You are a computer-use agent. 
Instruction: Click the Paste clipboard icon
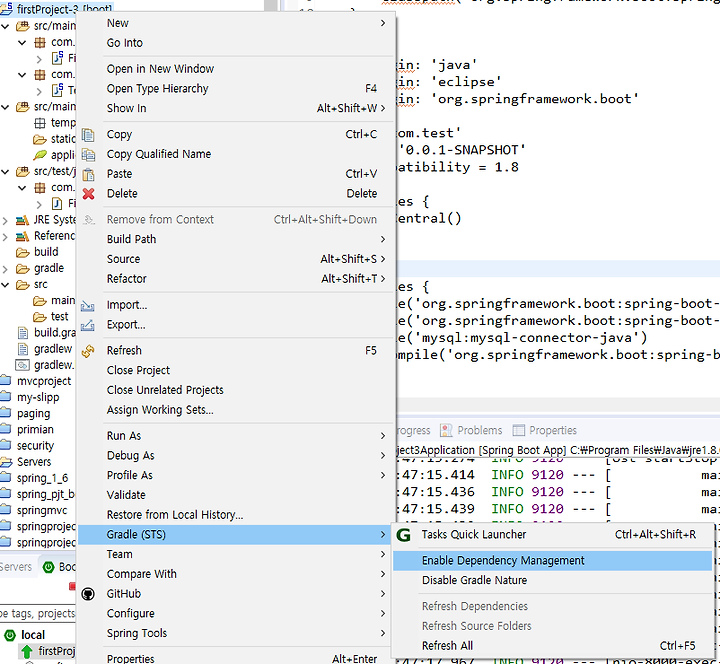88,174
